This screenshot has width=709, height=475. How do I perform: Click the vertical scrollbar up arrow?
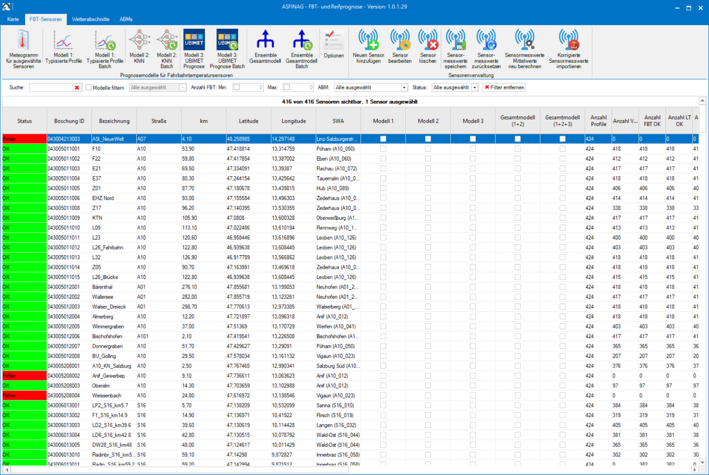[702, 100]
